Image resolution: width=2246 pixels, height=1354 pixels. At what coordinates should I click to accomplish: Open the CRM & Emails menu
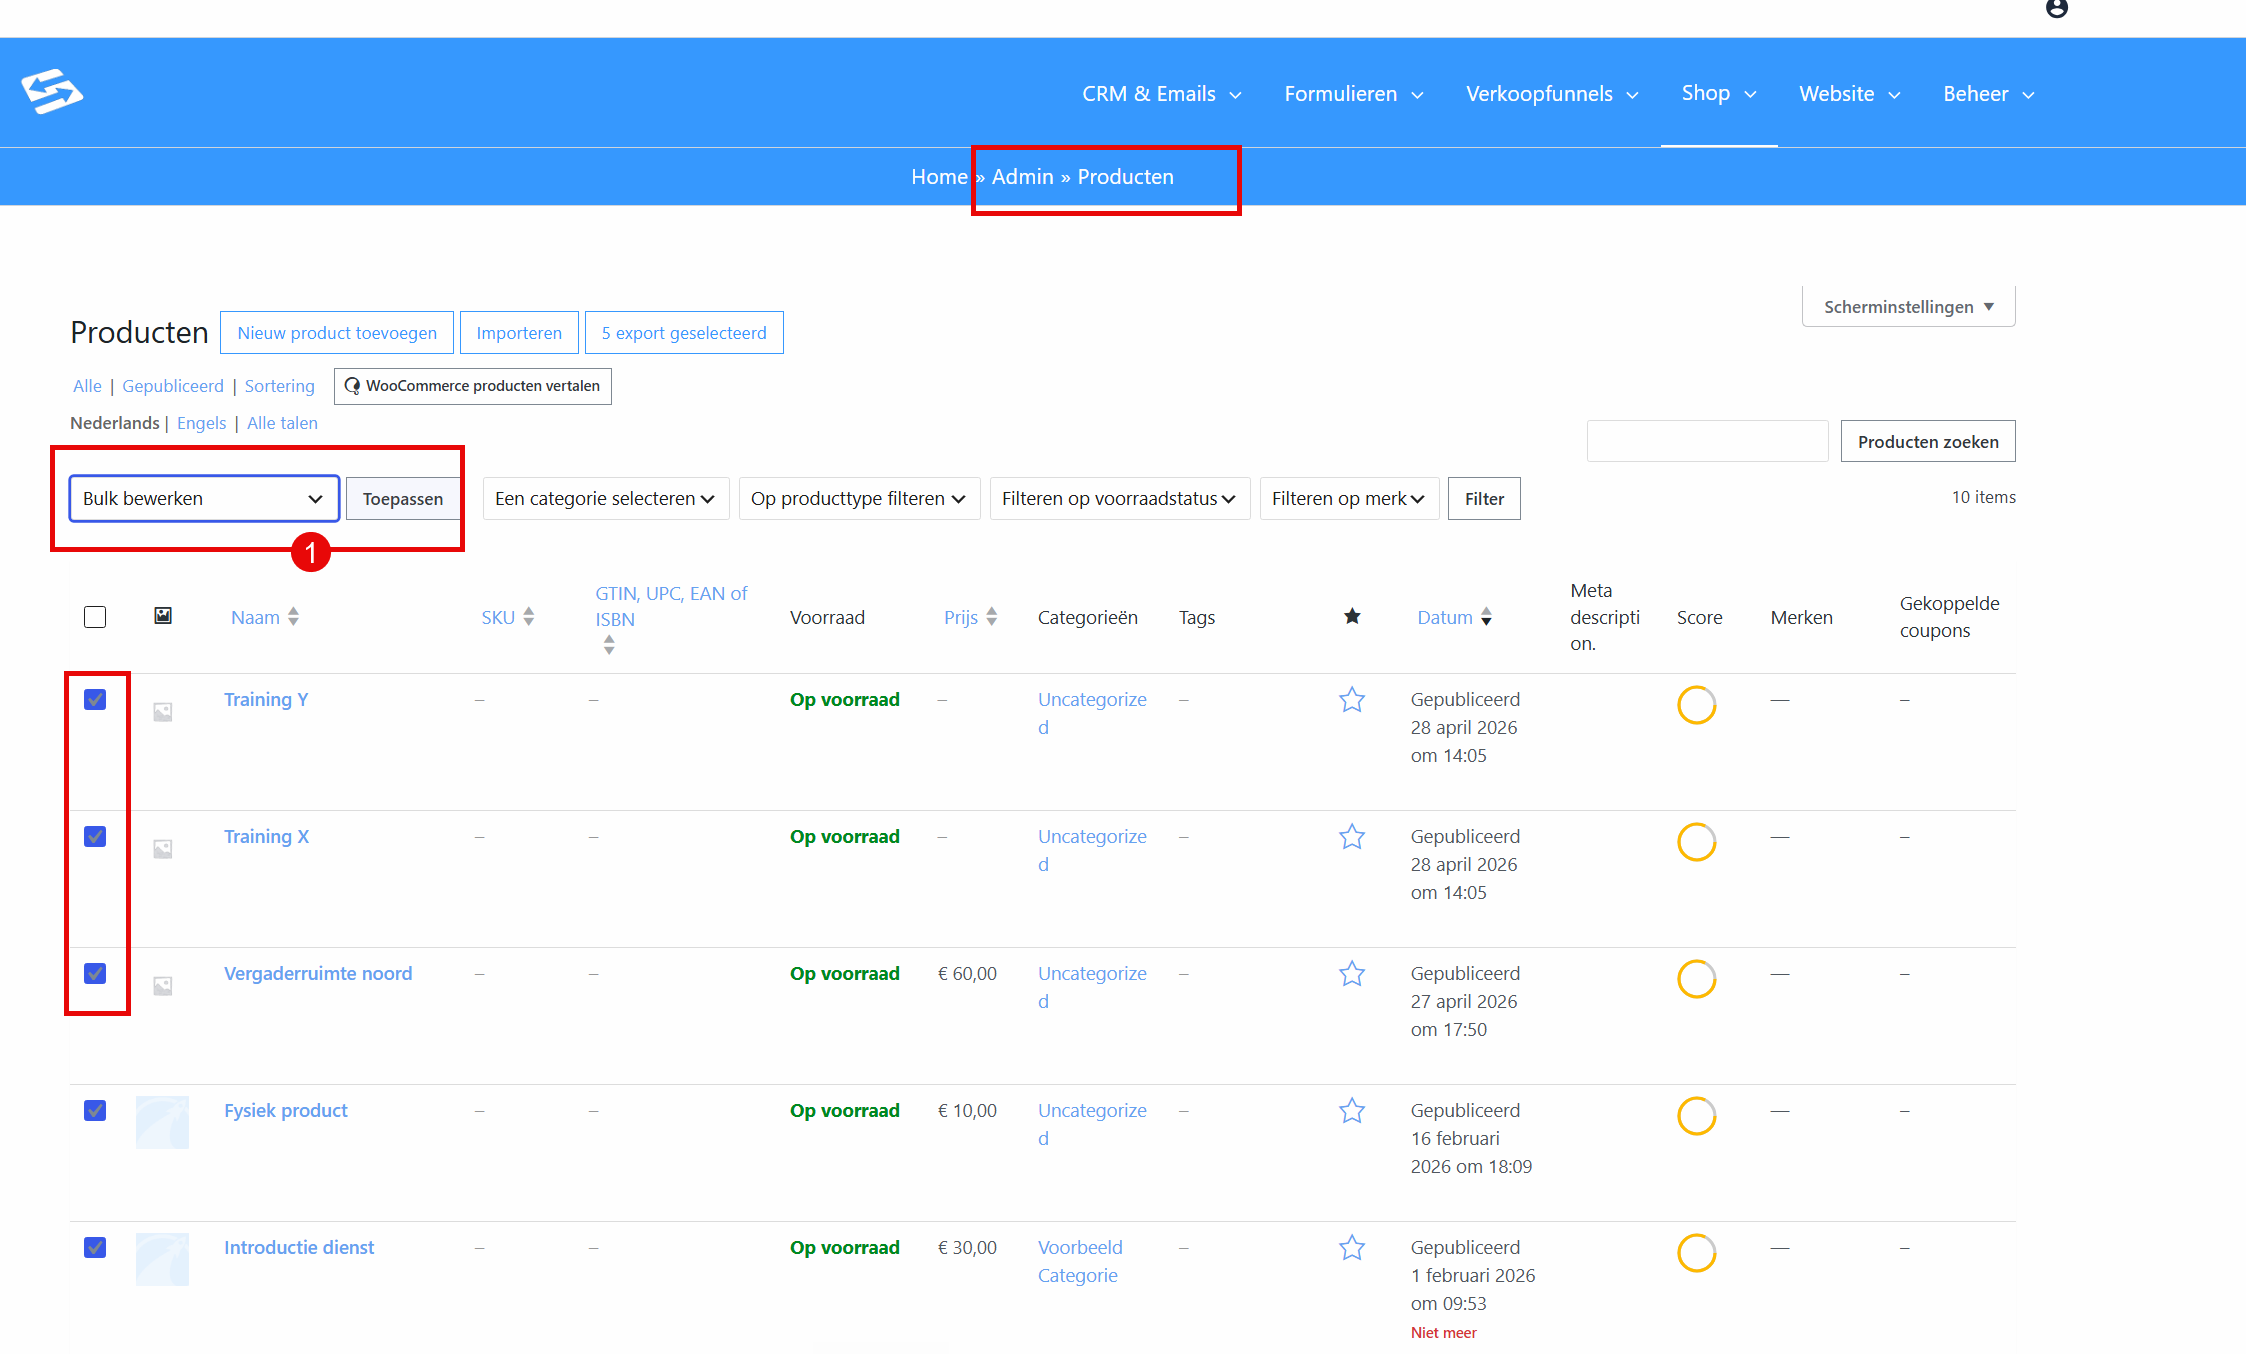[1162, 94]
